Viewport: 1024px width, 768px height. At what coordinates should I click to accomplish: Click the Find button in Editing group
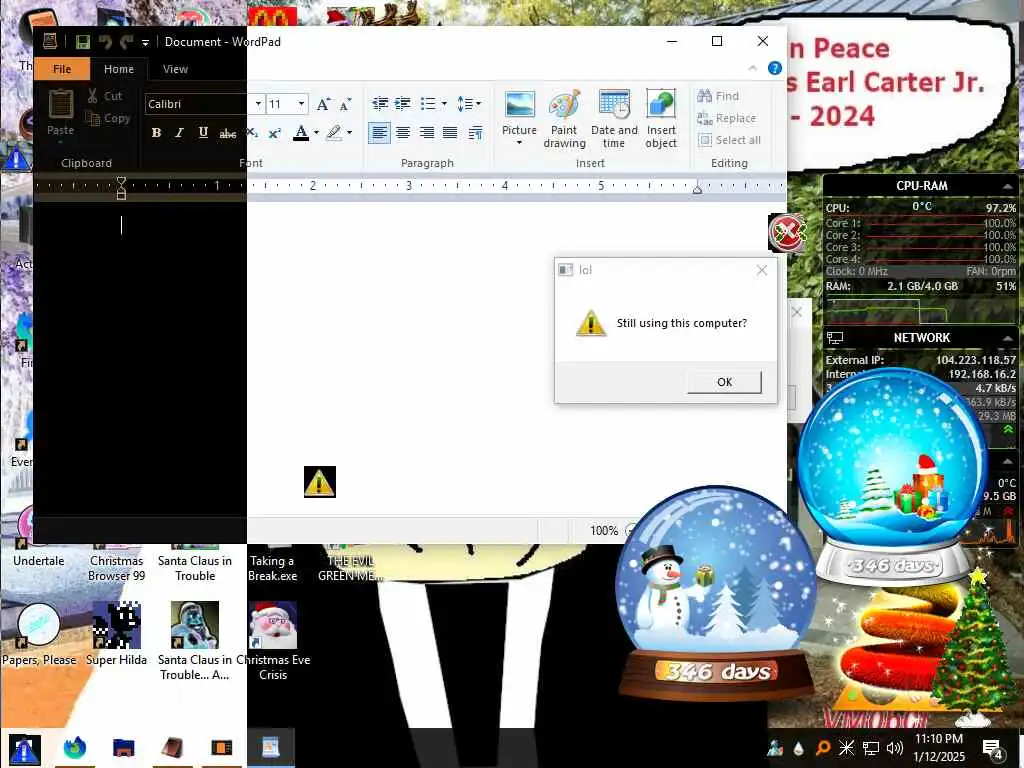[x=718, y=96]
